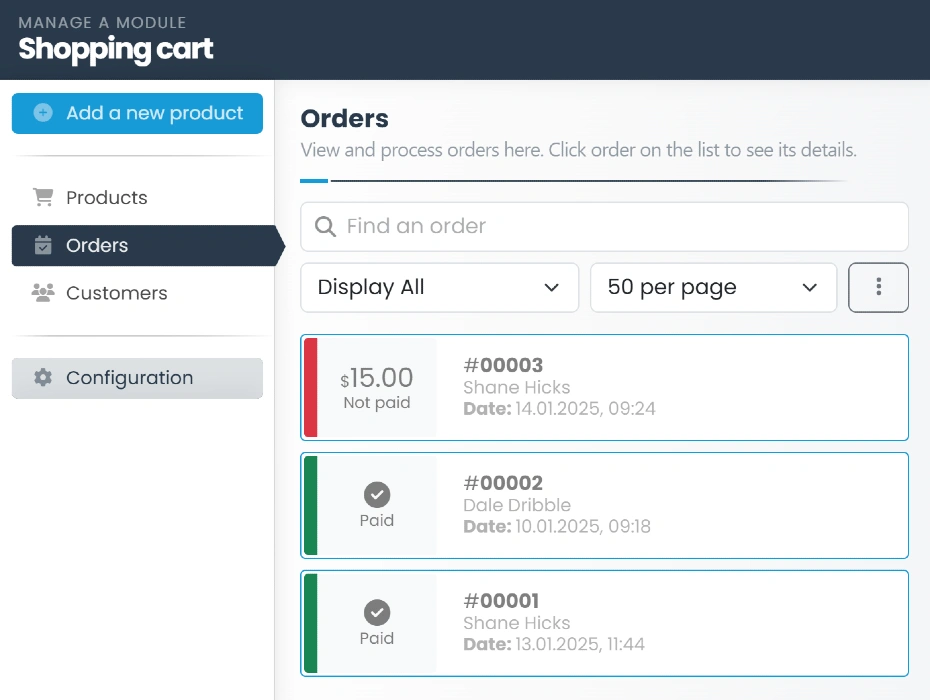Click the people icon beside Customers
930x700 pixels.
click(x=43, y=292)
